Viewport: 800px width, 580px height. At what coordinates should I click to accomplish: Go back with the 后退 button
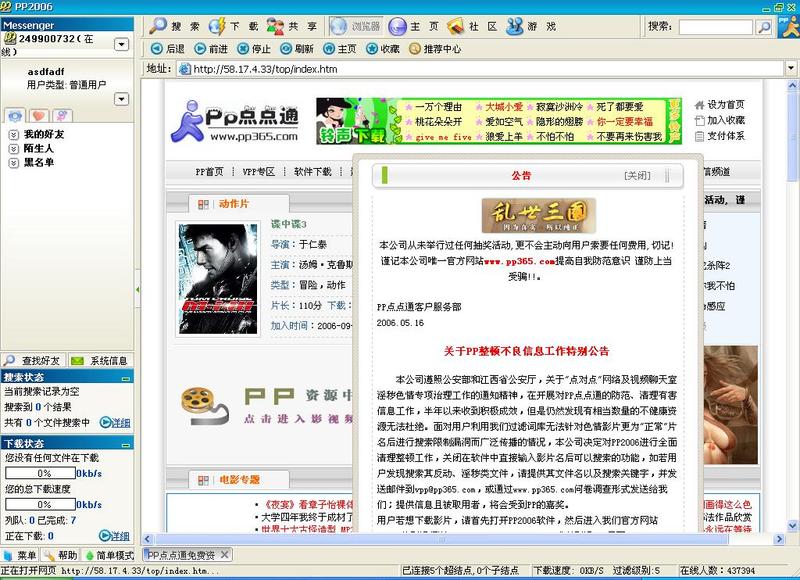pos(168,48)
